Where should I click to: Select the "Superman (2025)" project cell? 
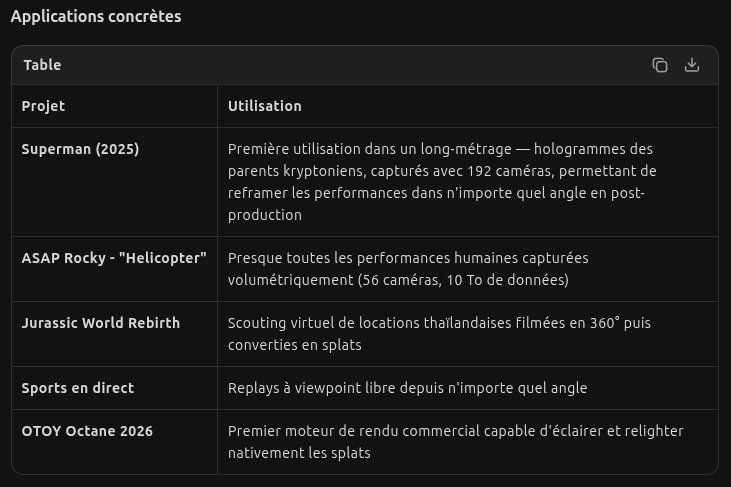(80, 149)
